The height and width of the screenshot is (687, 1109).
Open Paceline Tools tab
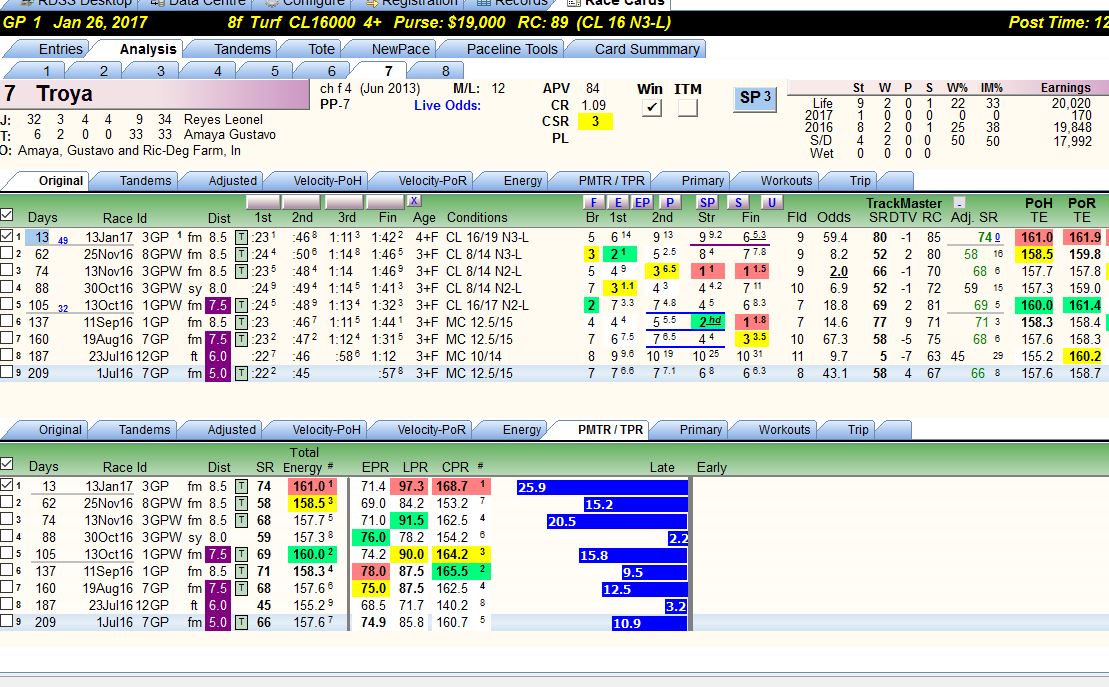(x=512, y=49)
